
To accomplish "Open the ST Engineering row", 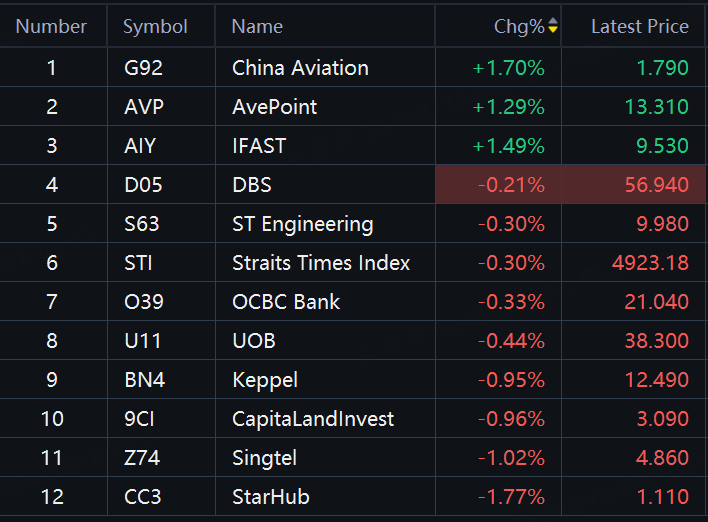I will pos(302,224).
